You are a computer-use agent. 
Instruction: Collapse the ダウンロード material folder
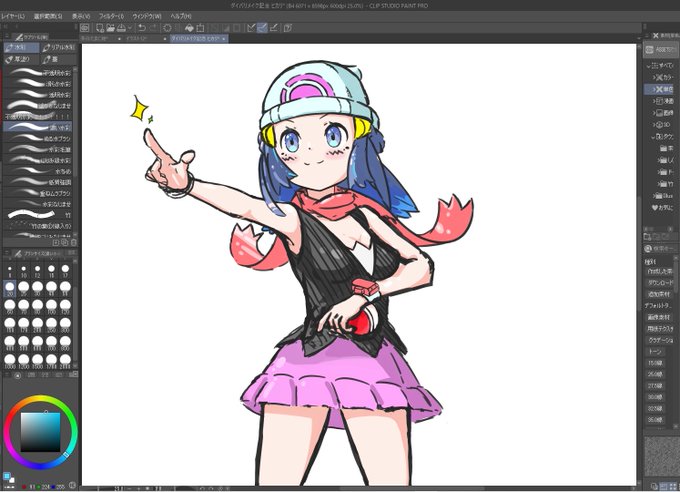tap(653, 137)
